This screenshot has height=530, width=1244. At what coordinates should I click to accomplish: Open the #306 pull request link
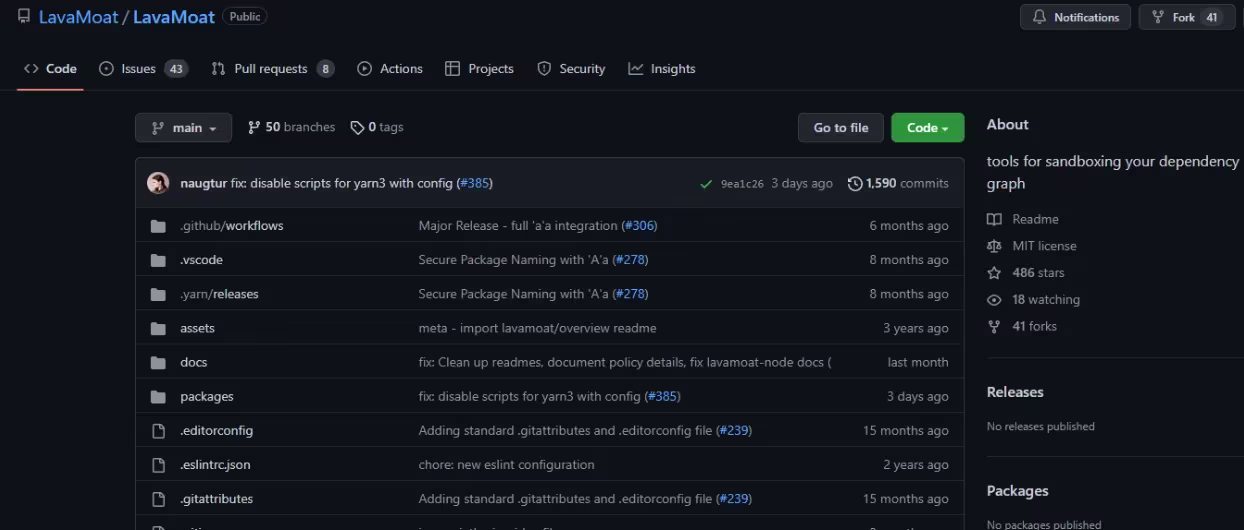639,226
